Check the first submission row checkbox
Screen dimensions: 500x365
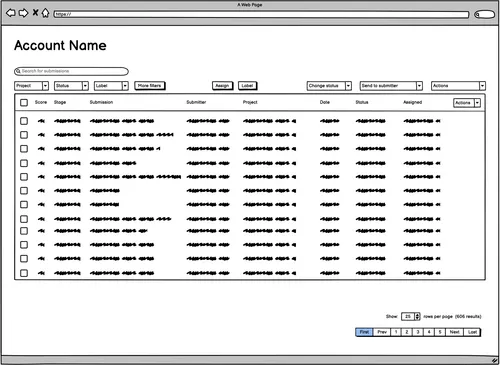pyautogui.click(x=24, y=121)
